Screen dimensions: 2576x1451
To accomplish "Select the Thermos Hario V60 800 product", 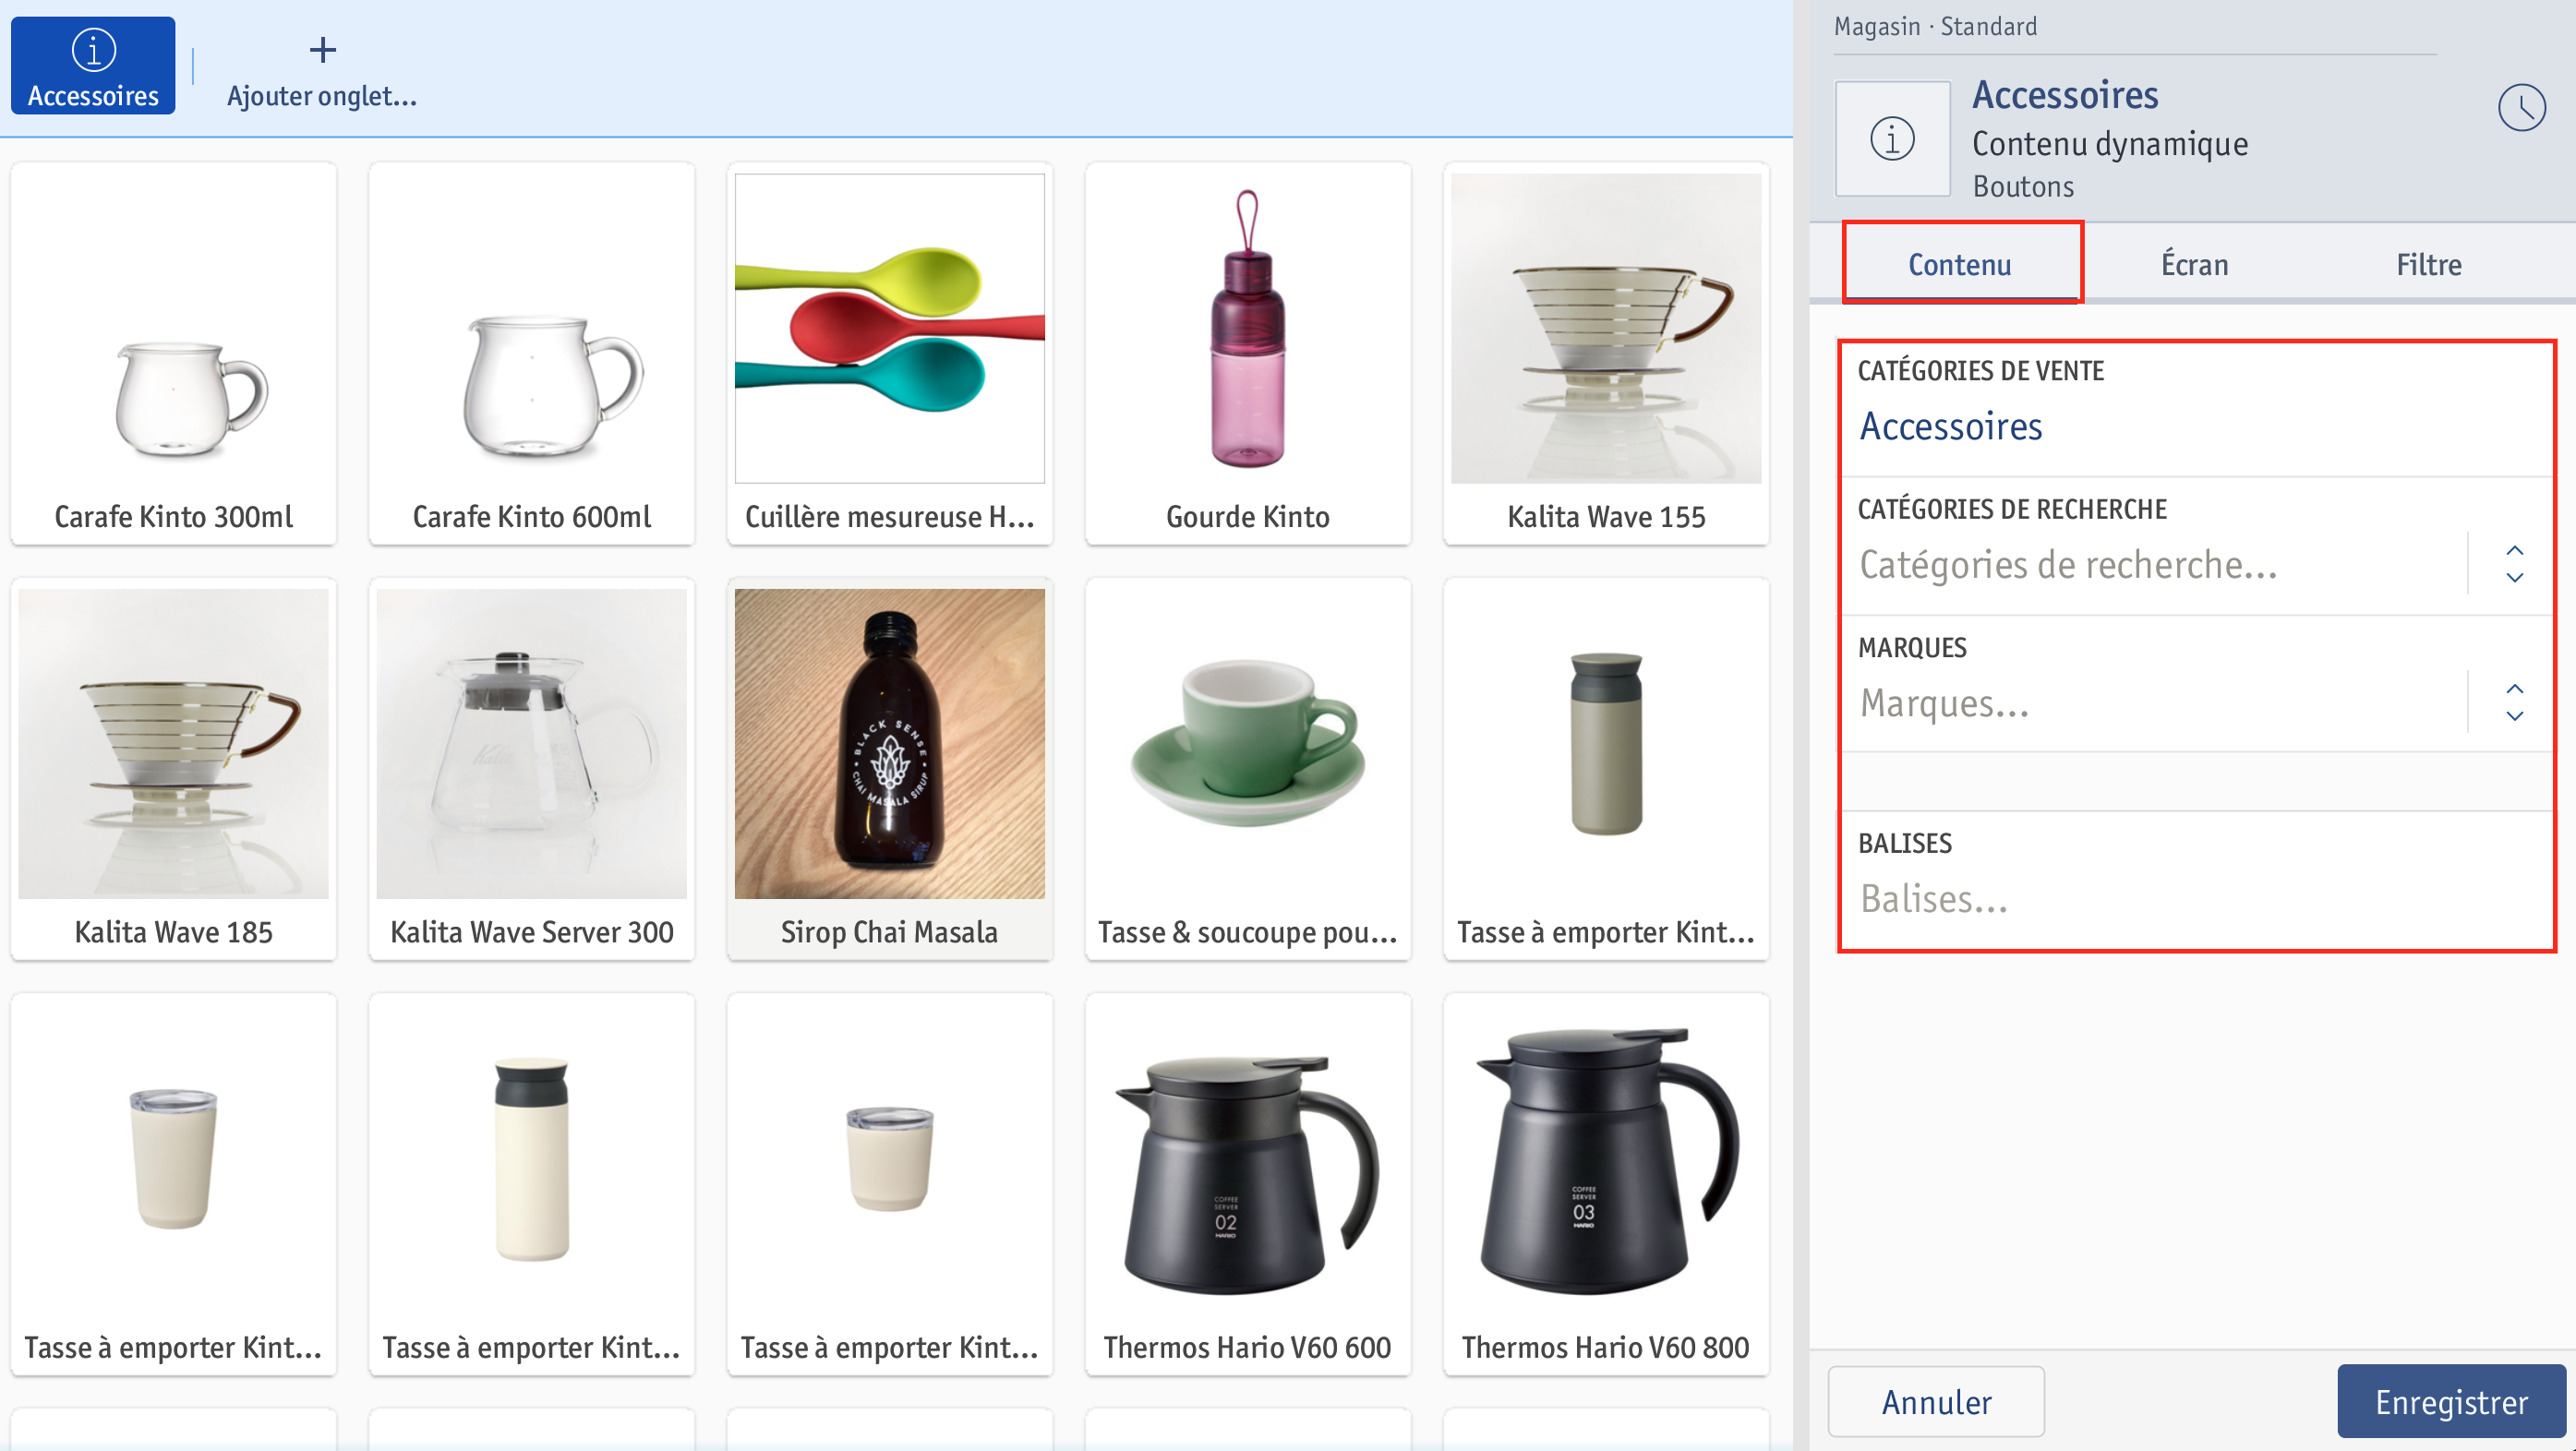I will pos(1606,1184).
